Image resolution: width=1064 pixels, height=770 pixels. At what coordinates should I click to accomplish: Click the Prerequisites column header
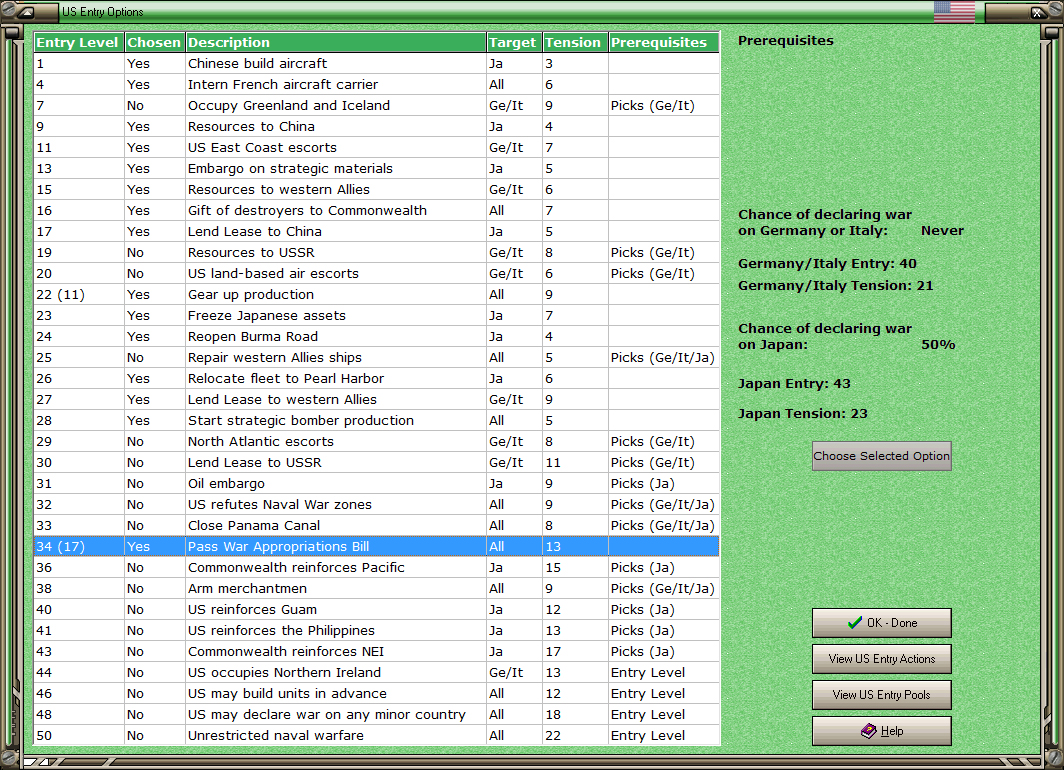pos(663,42)
